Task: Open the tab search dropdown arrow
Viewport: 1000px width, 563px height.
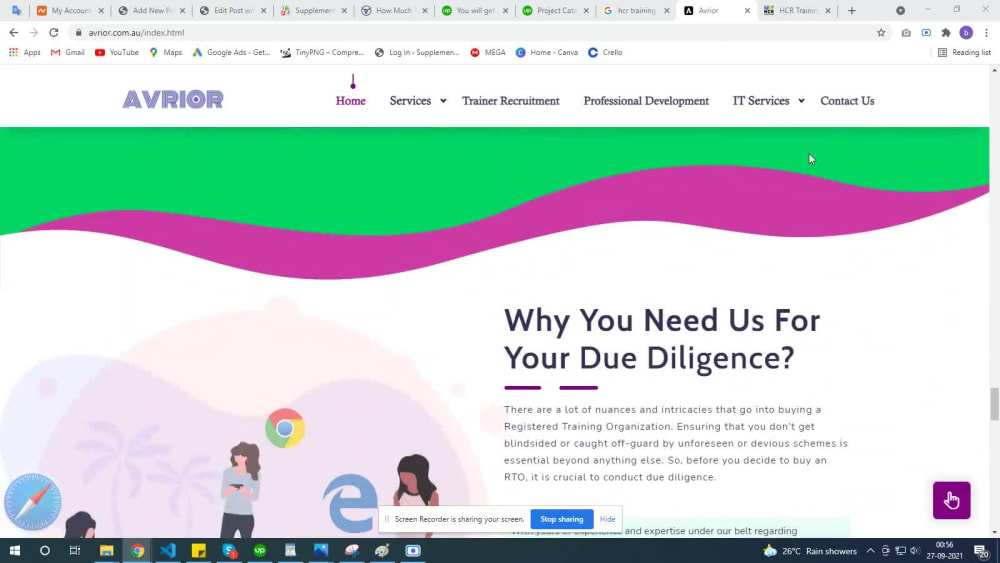Action: click(900, 10)
